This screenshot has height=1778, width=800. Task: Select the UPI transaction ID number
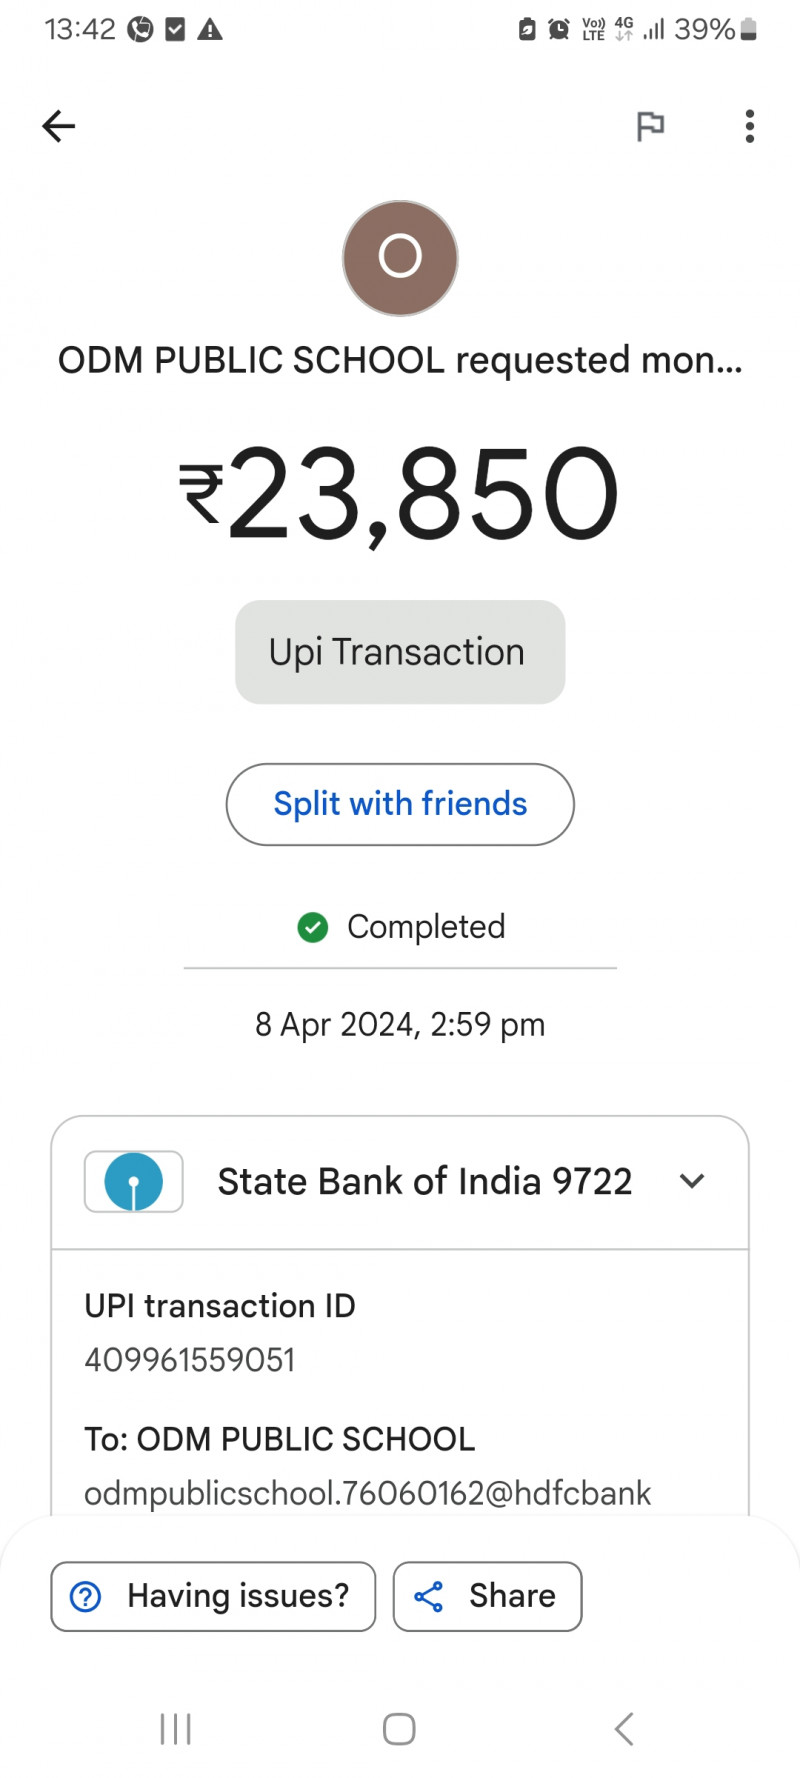coord(190,1360)
